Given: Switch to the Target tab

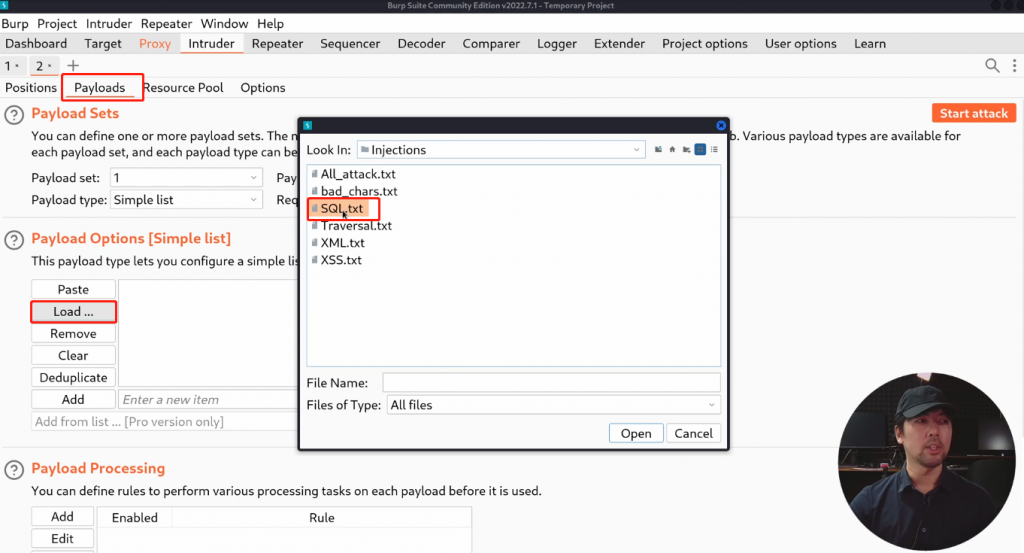Looking at the screenshot, I should tap(103, 44).
